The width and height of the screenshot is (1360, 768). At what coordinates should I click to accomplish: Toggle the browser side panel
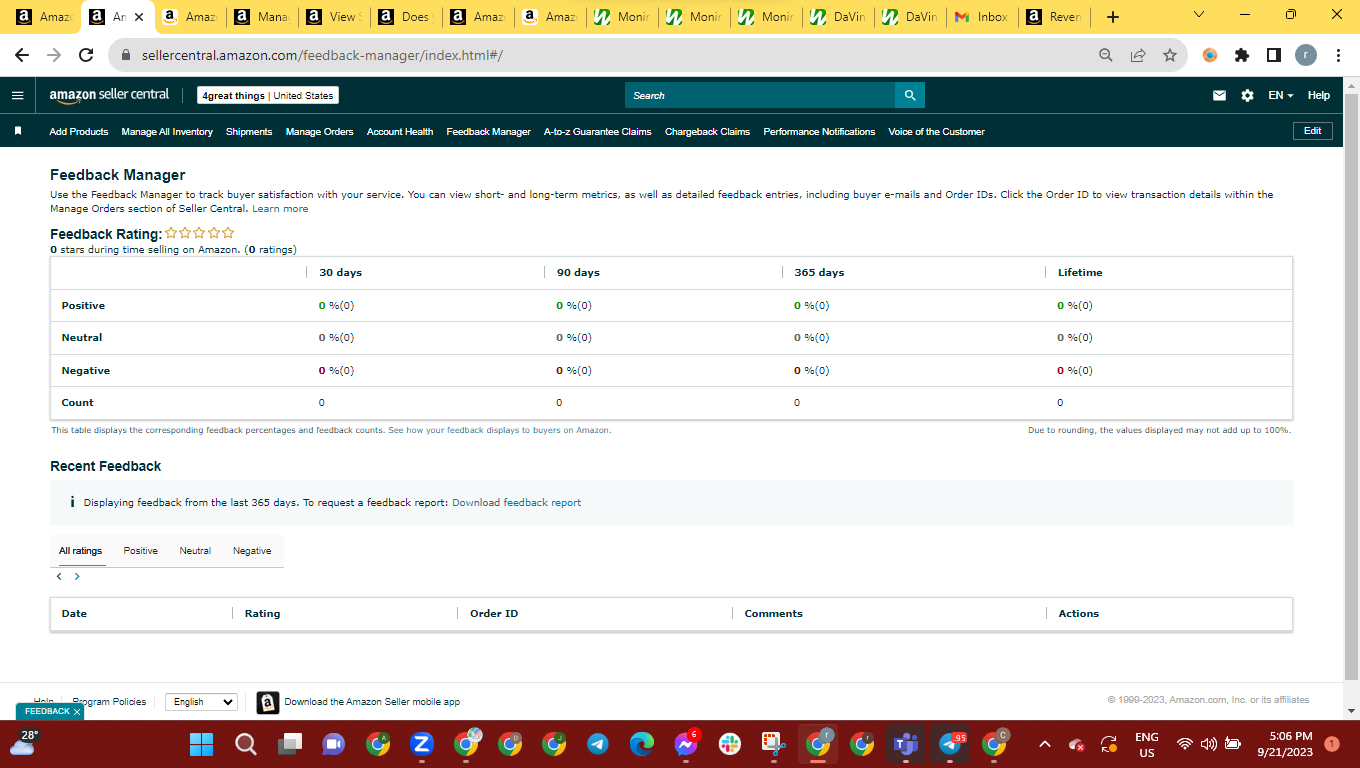(1274, 55)
